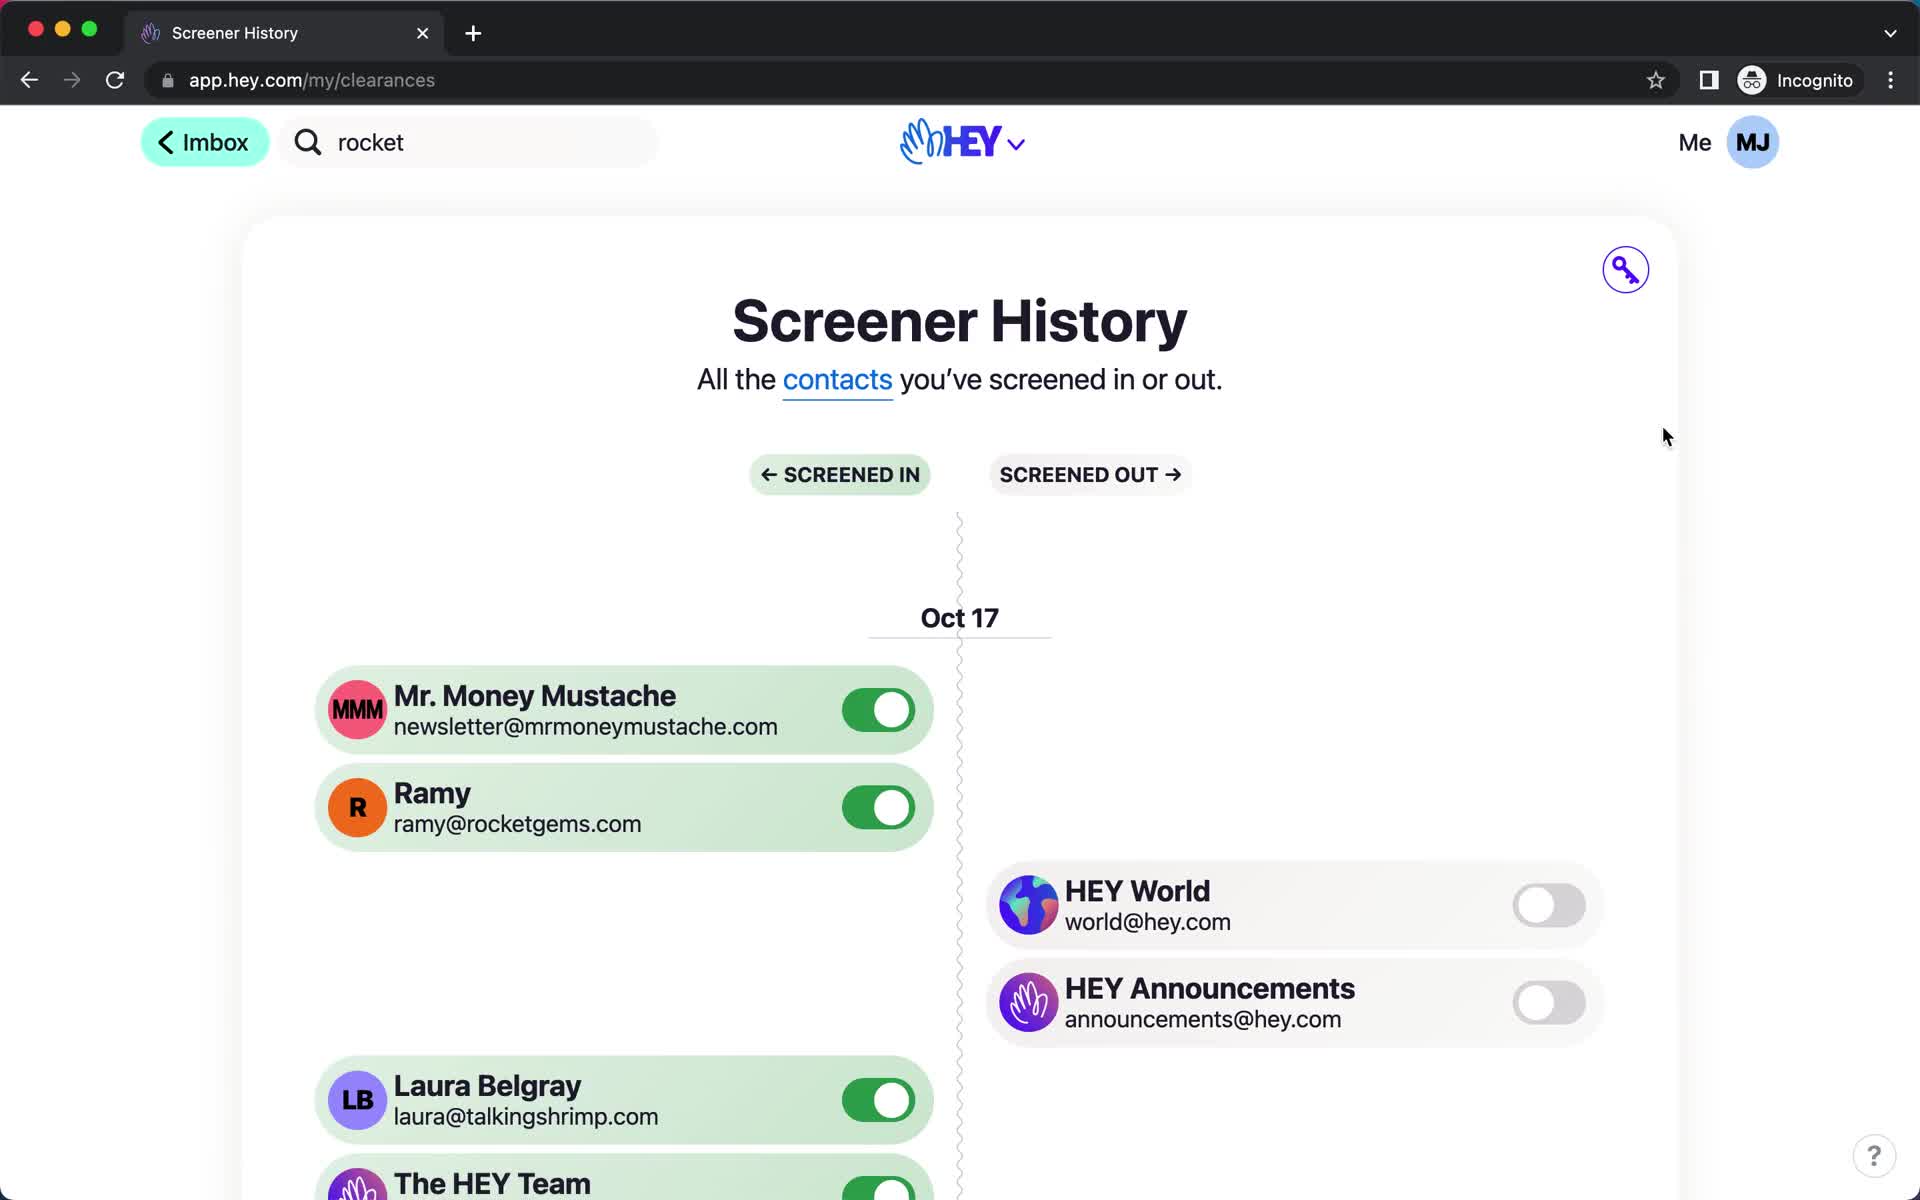Viewport: 1920px width, 1200px height.
Task: Click the Laura Belgray contact entry
Action: click(x=625, y=1100)
